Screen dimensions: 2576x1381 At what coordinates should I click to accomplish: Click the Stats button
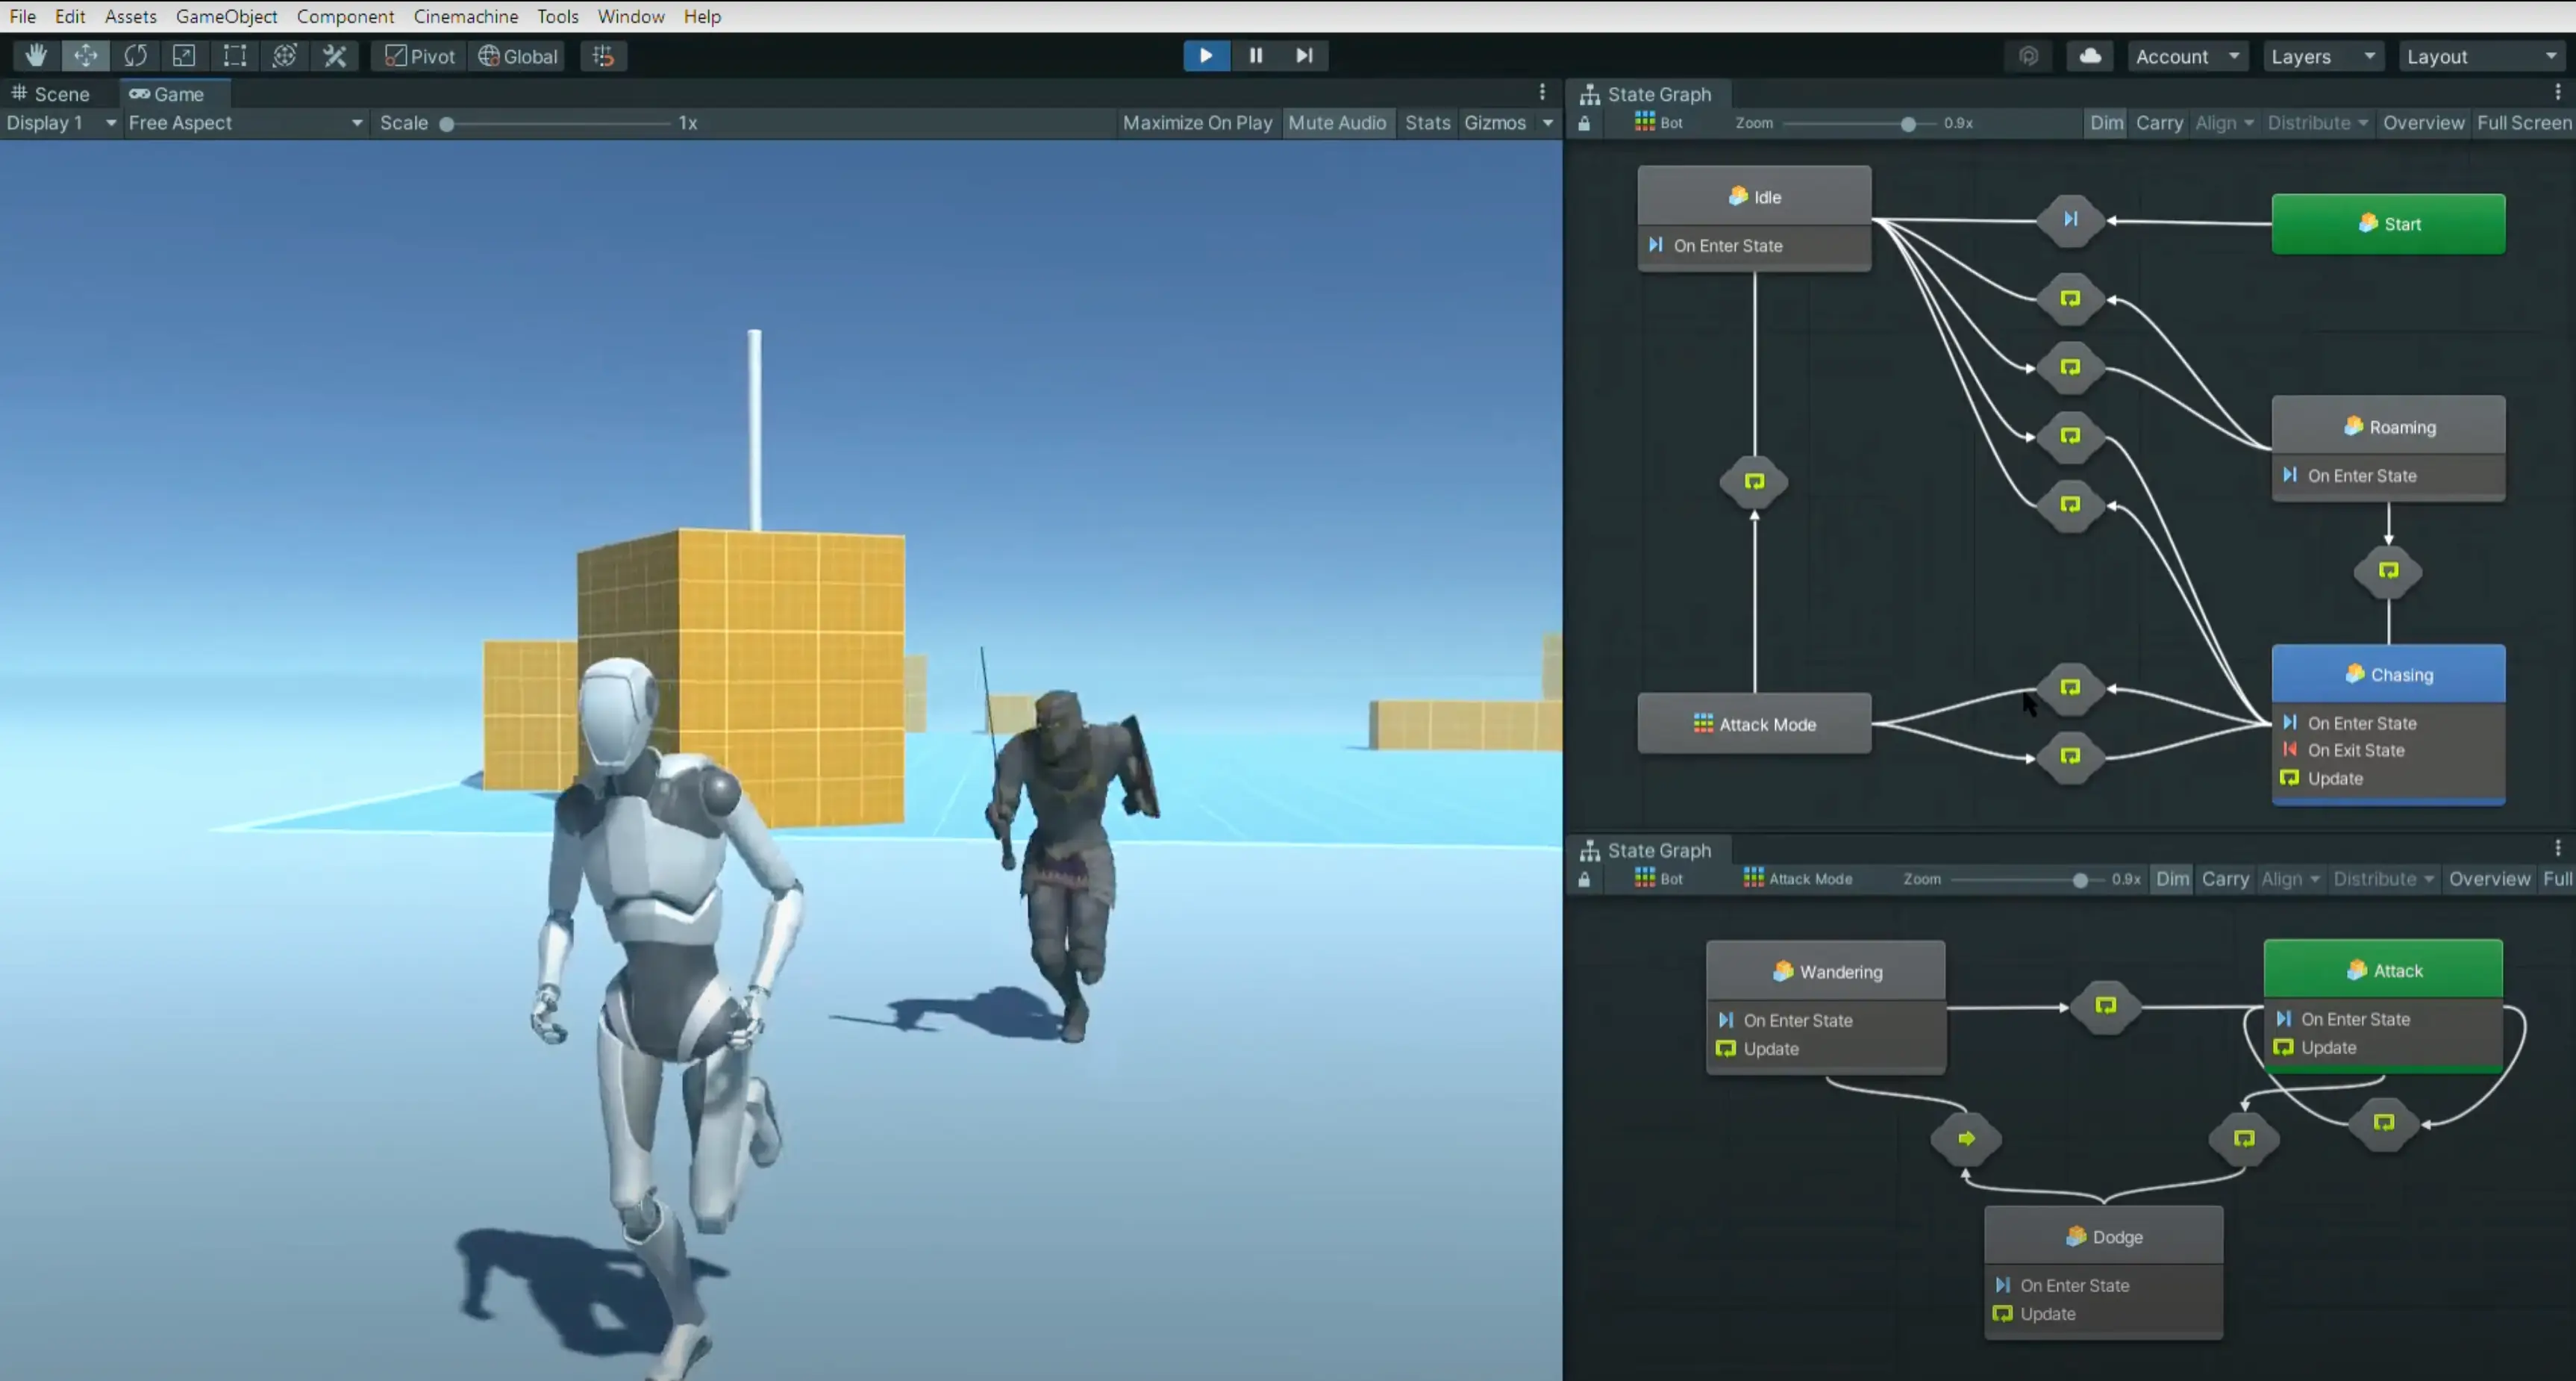pos(1427,123)
